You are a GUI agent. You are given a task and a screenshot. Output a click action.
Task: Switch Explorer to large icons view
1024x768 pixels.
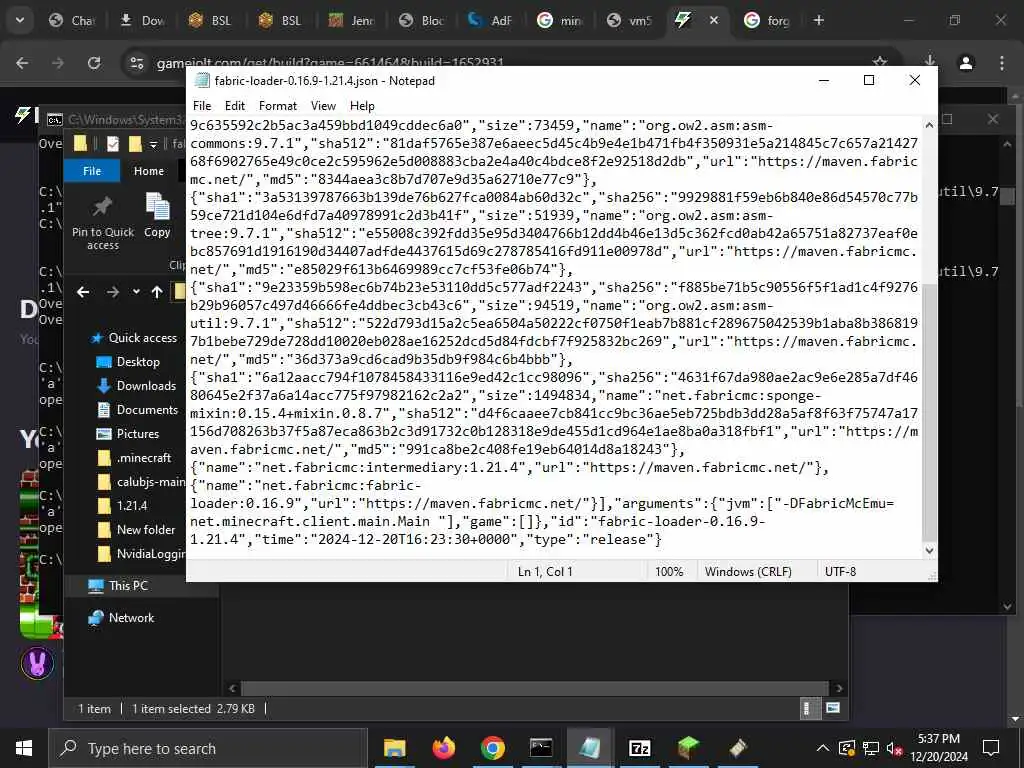click(x=833, y=708)
